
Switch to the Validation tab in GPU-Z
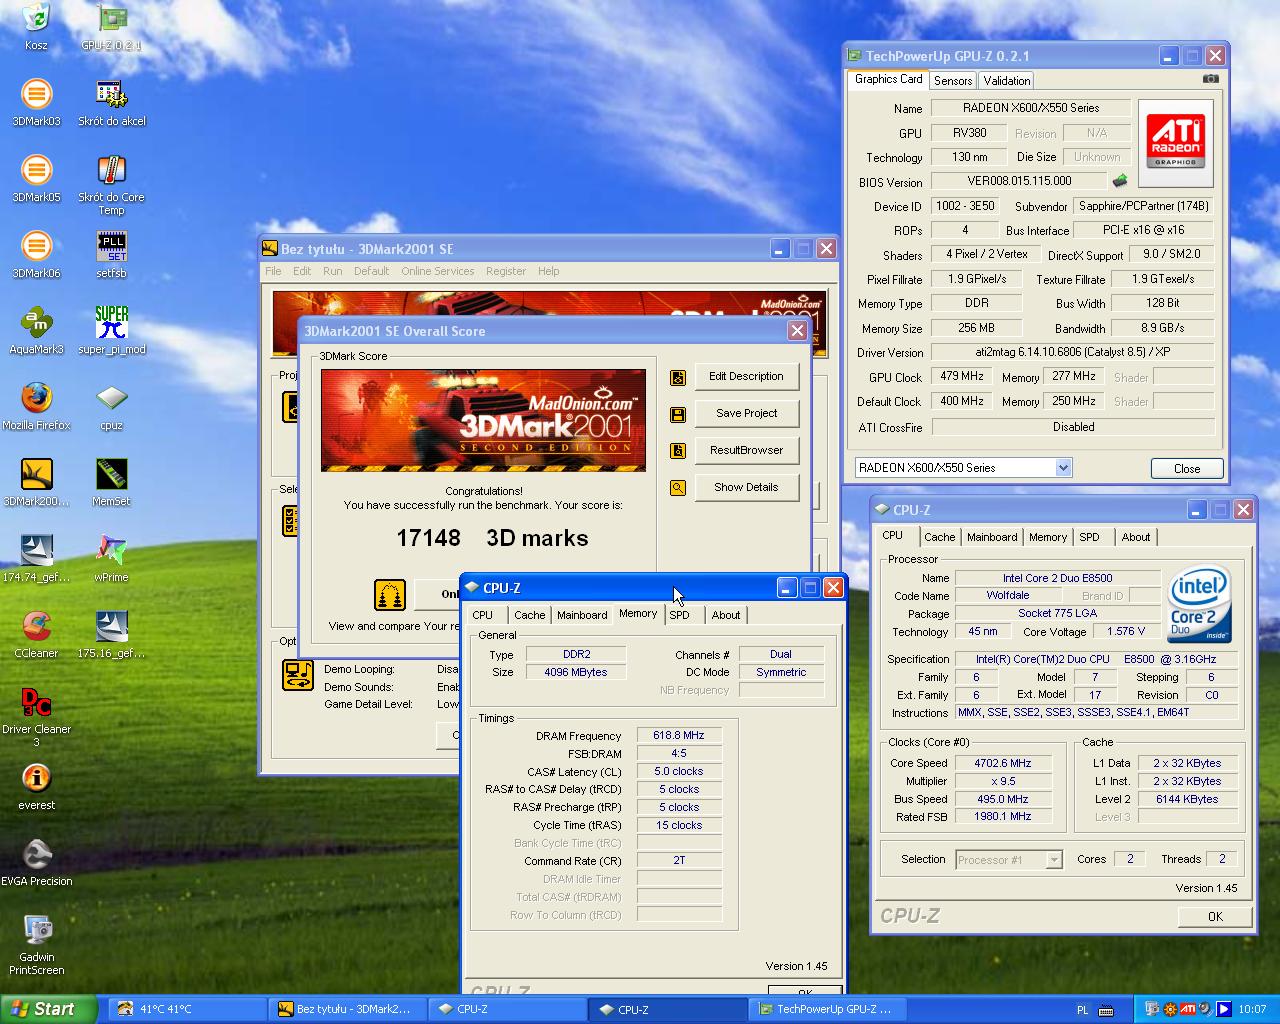coord(1006,81)
